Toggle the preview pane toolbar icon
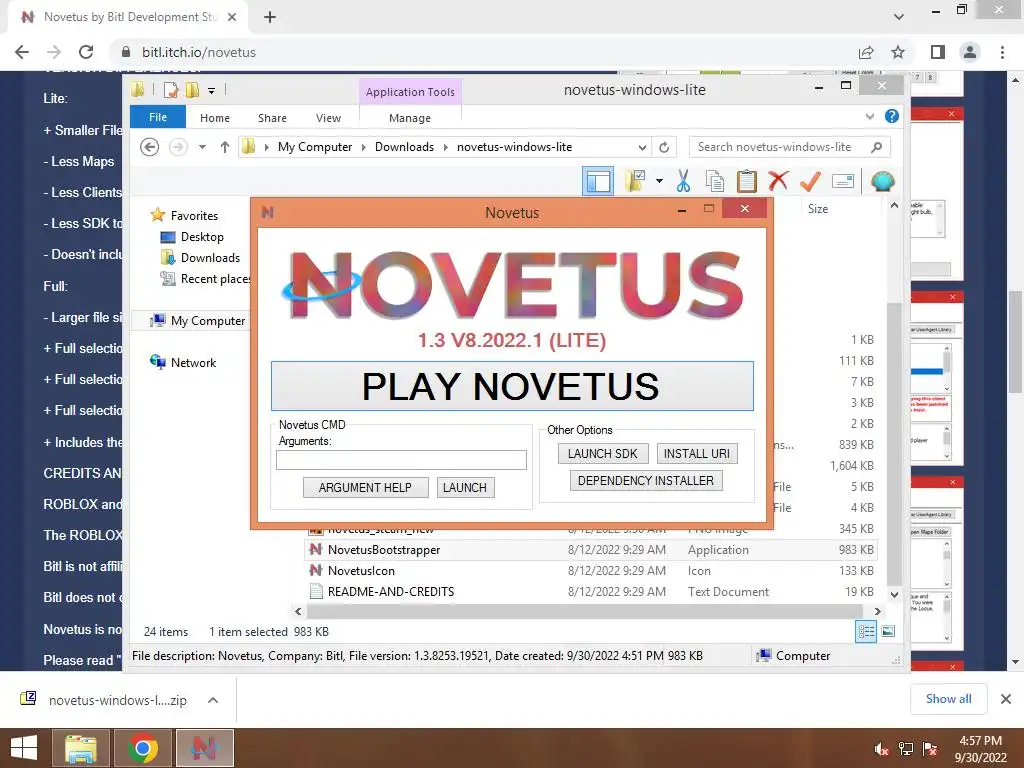 coord(598,181)
